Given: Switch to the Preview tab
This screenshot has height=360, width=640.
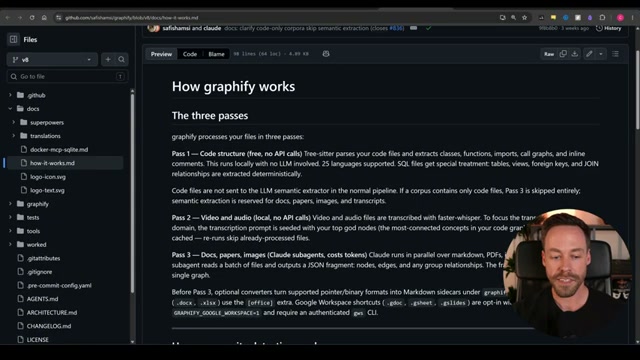Looking at the screenshot, I should (x=161, y=54).
